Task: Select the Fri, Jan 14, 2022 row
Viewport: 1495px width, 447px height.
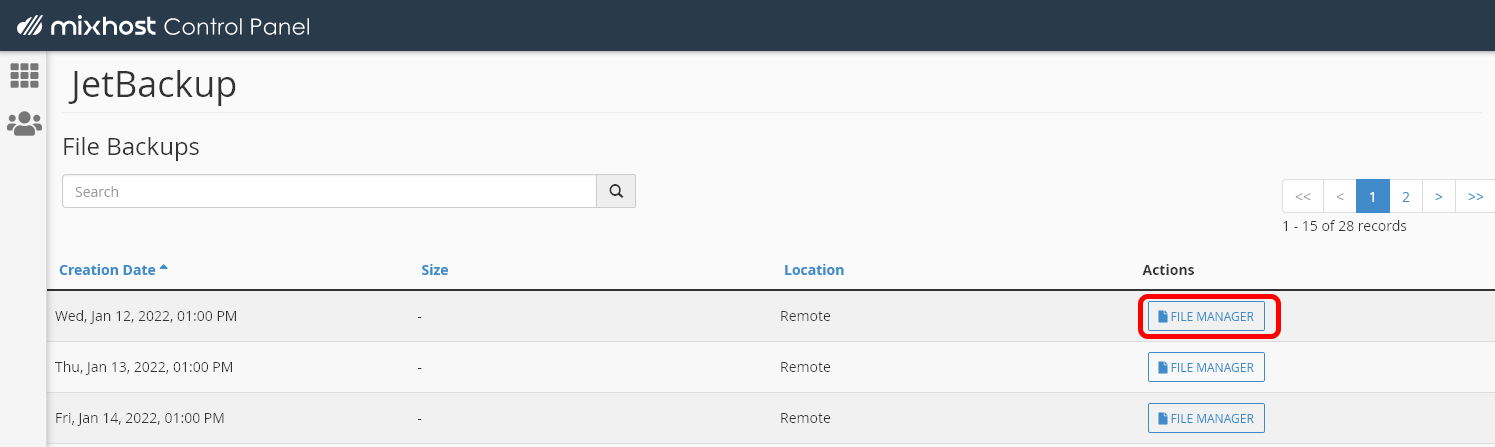Action: click(771, 418)
